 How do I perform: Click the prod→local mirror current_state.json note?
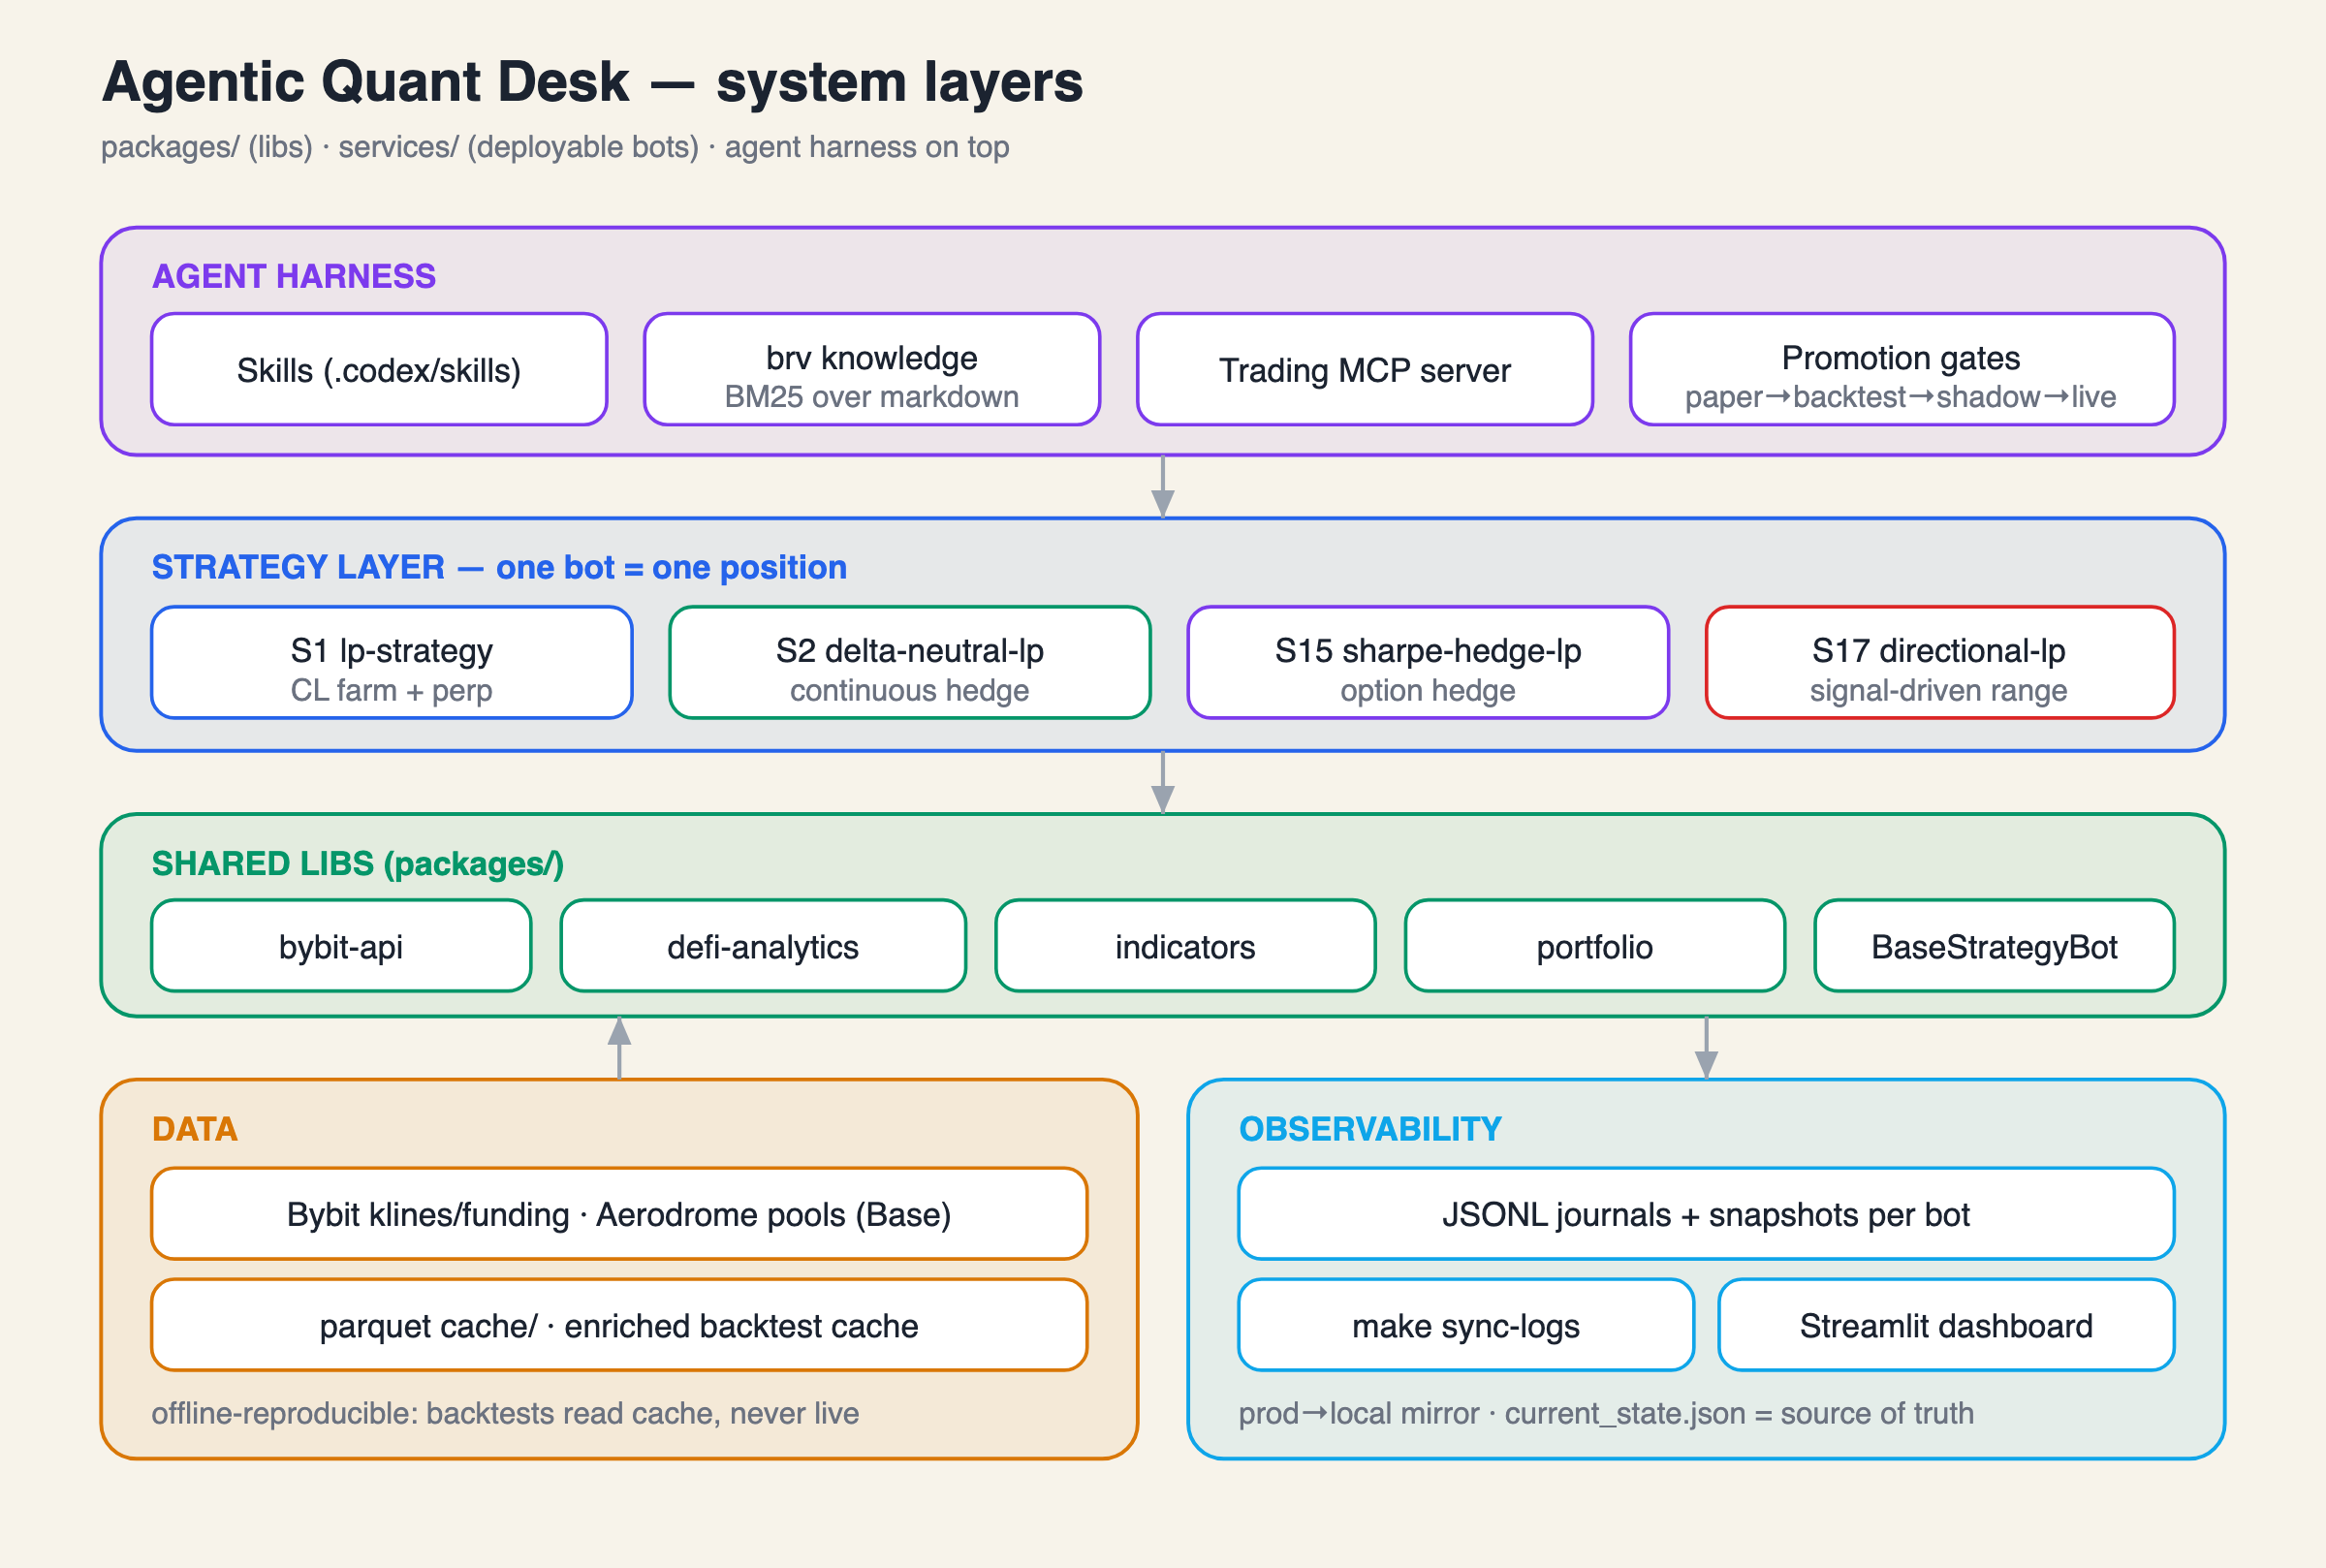[x=1607, y=1413]
